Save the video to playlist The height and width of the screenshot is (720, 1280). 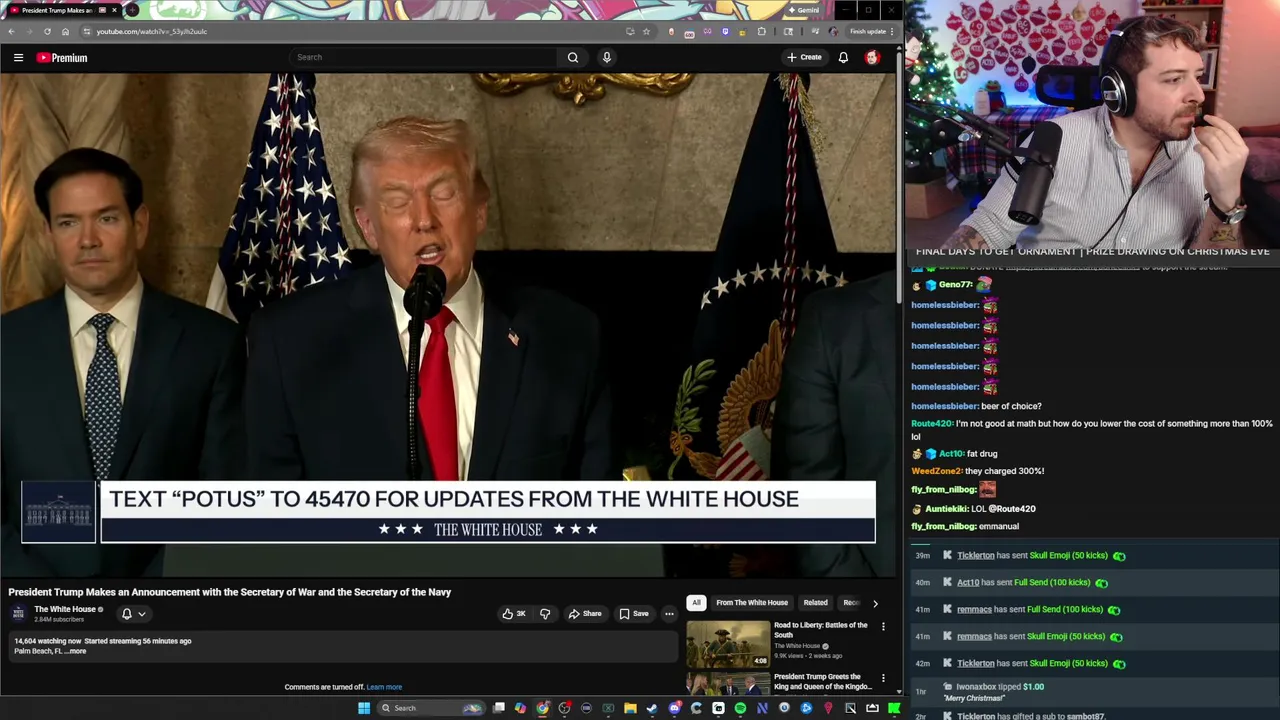click(634, 614)
